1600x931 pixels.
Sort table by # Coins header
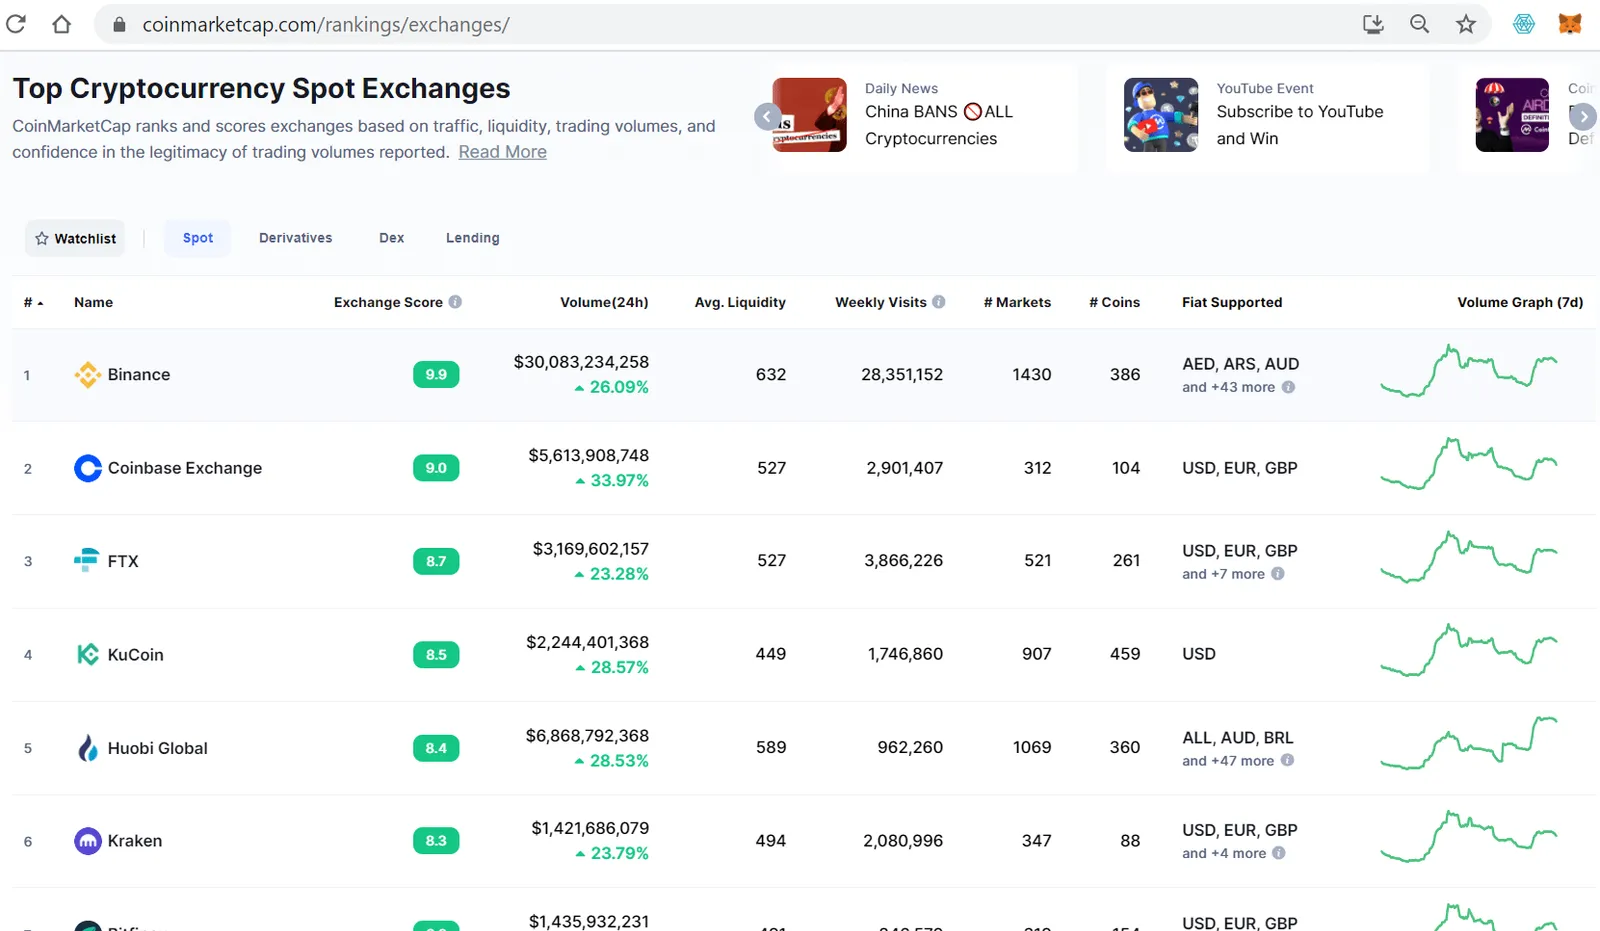pyautogui.click(x=1114, y=302)
